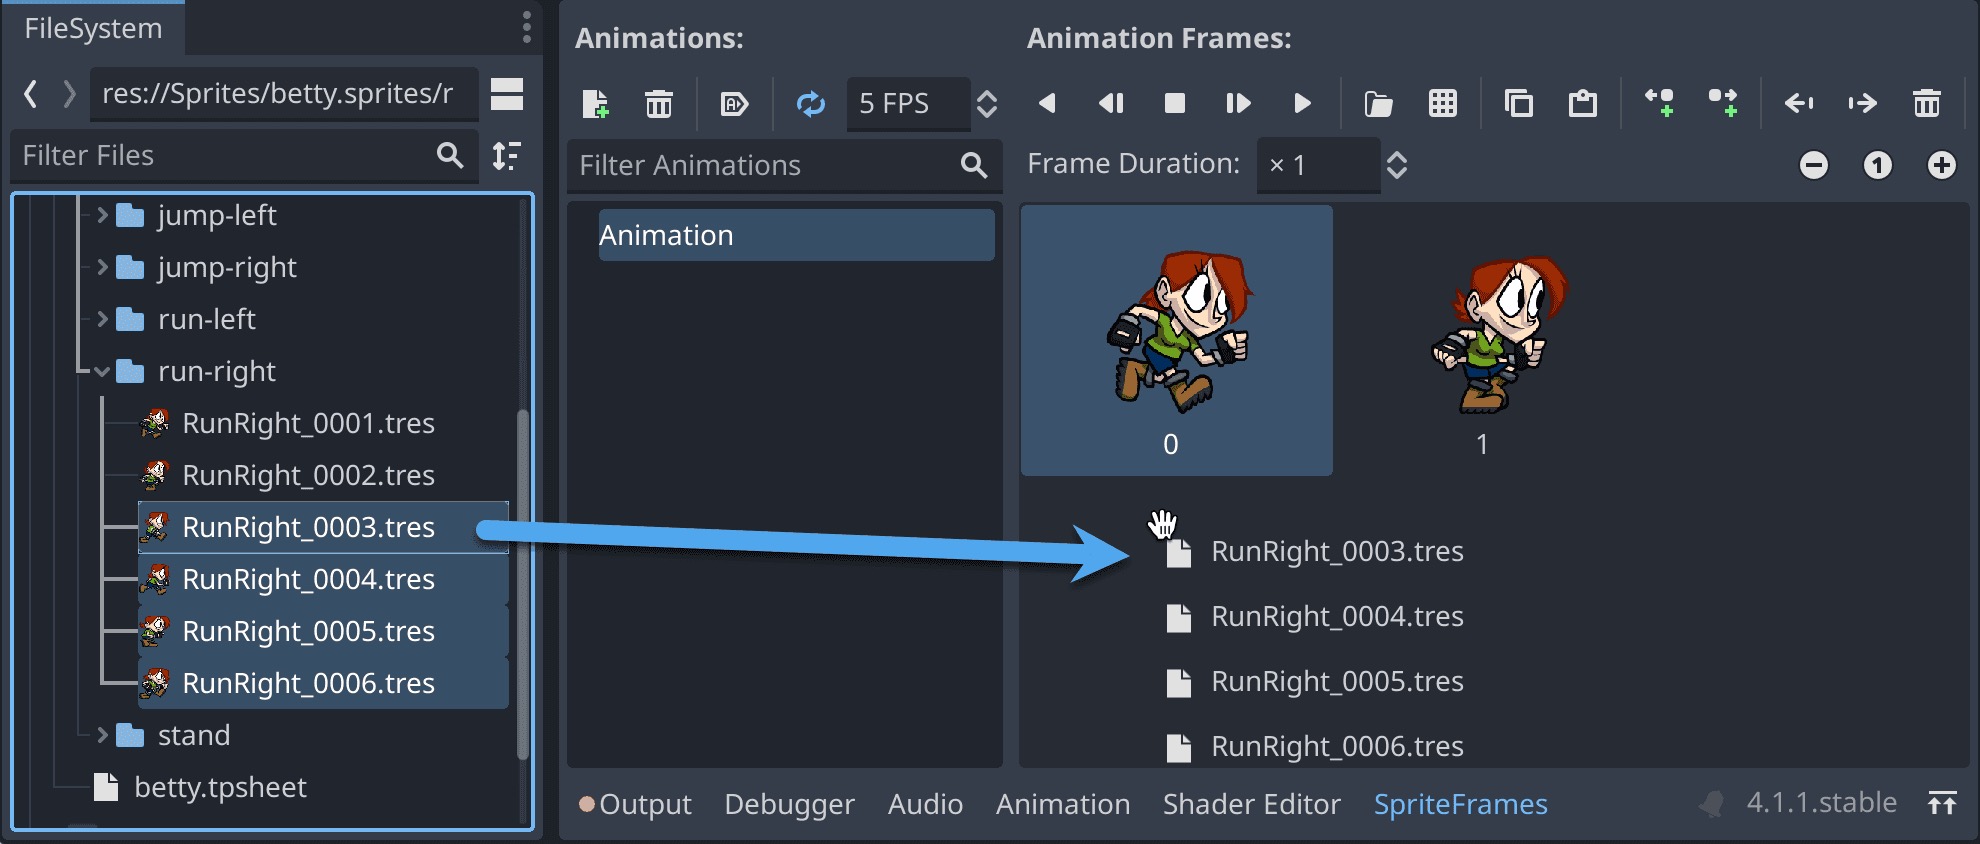1980x844 pixels.
Task: Expand the jump-right folder
Action: click(x=102, y=267)
